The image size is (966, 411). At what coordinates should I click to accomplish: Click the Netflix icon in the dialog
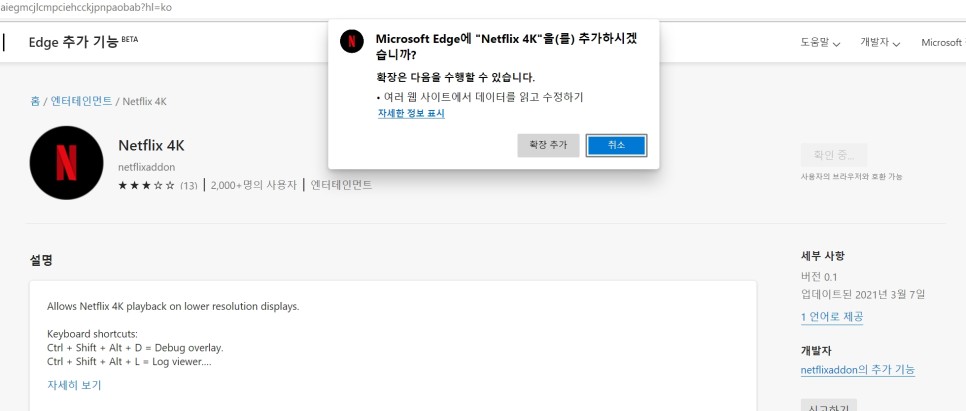pos(352,41)
